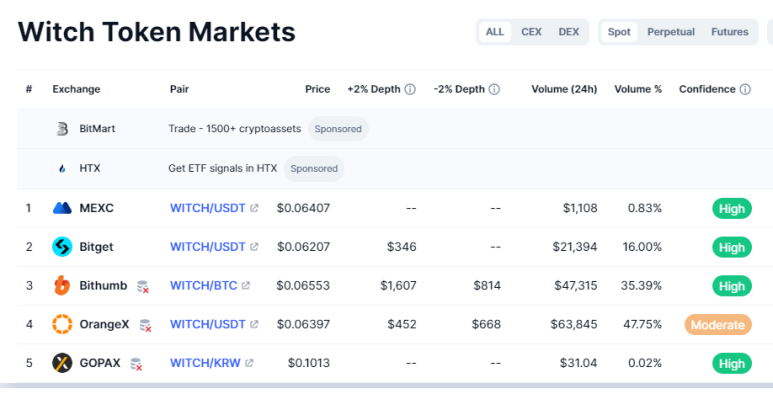Click the database warning icon next to GOPAX
The height and width of the screenshot is (394, 773).
[x=136, y=364]
